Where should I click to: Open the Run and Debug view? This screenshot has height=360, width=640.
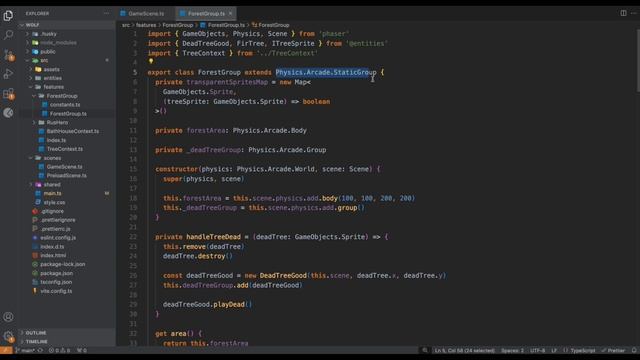coord(8,74)
